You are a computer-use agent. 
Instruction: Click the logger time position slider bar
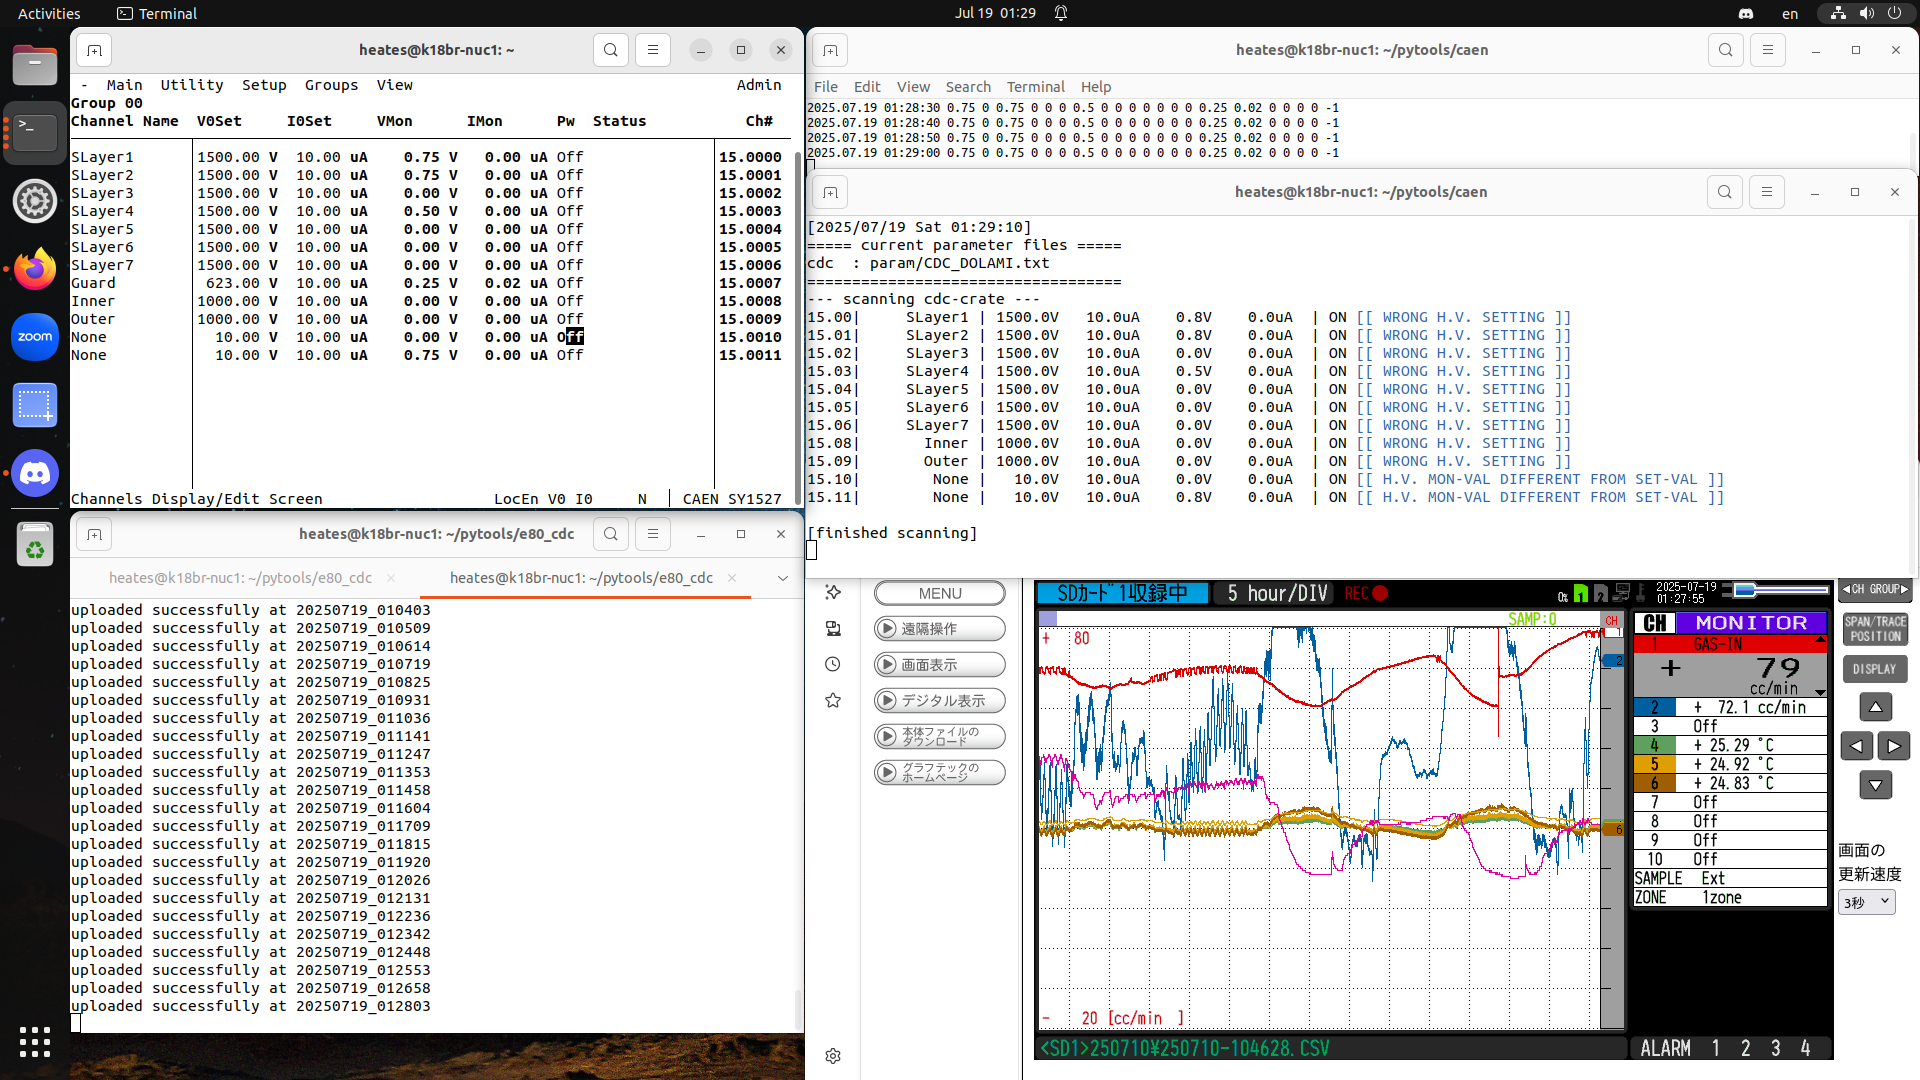1782,590
